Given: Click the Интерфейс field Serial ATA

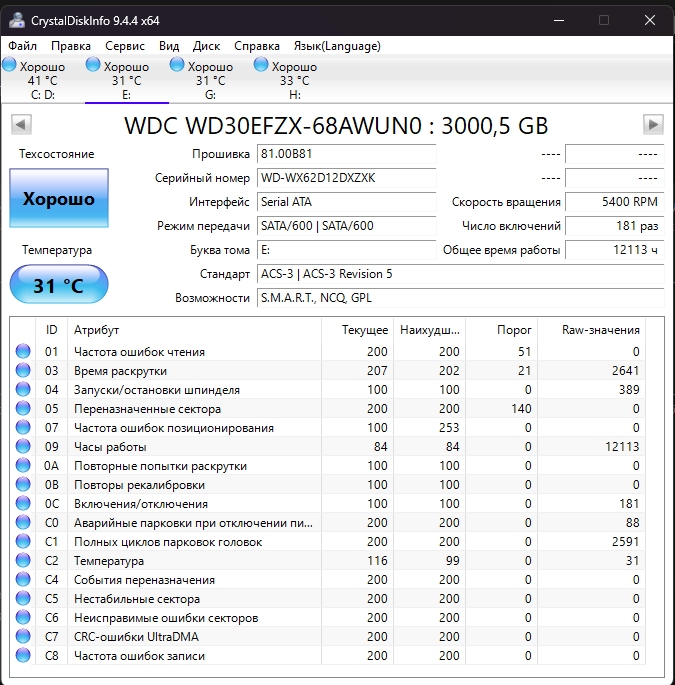Looking at the screenshot, I should [346, 202].
